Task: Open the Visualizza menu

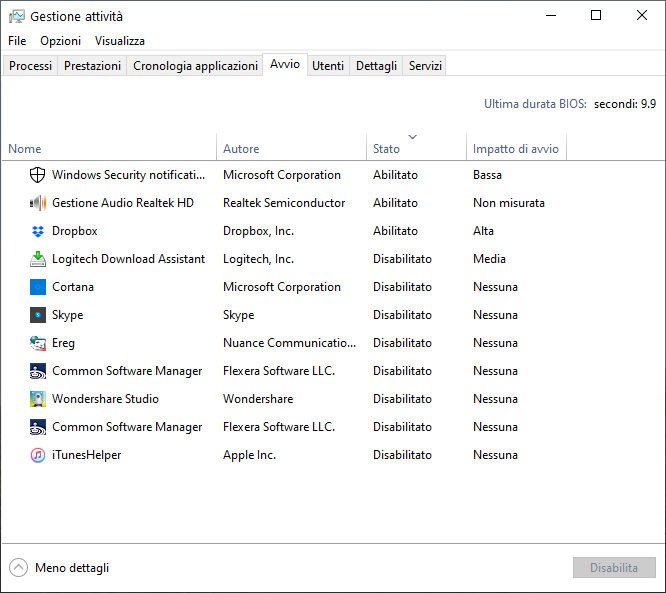Action: [x=119, y=41]
